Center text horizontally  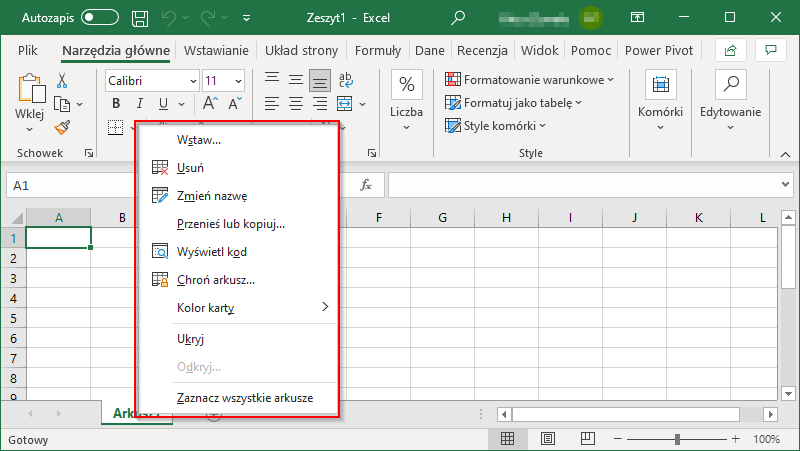[296, 104]
